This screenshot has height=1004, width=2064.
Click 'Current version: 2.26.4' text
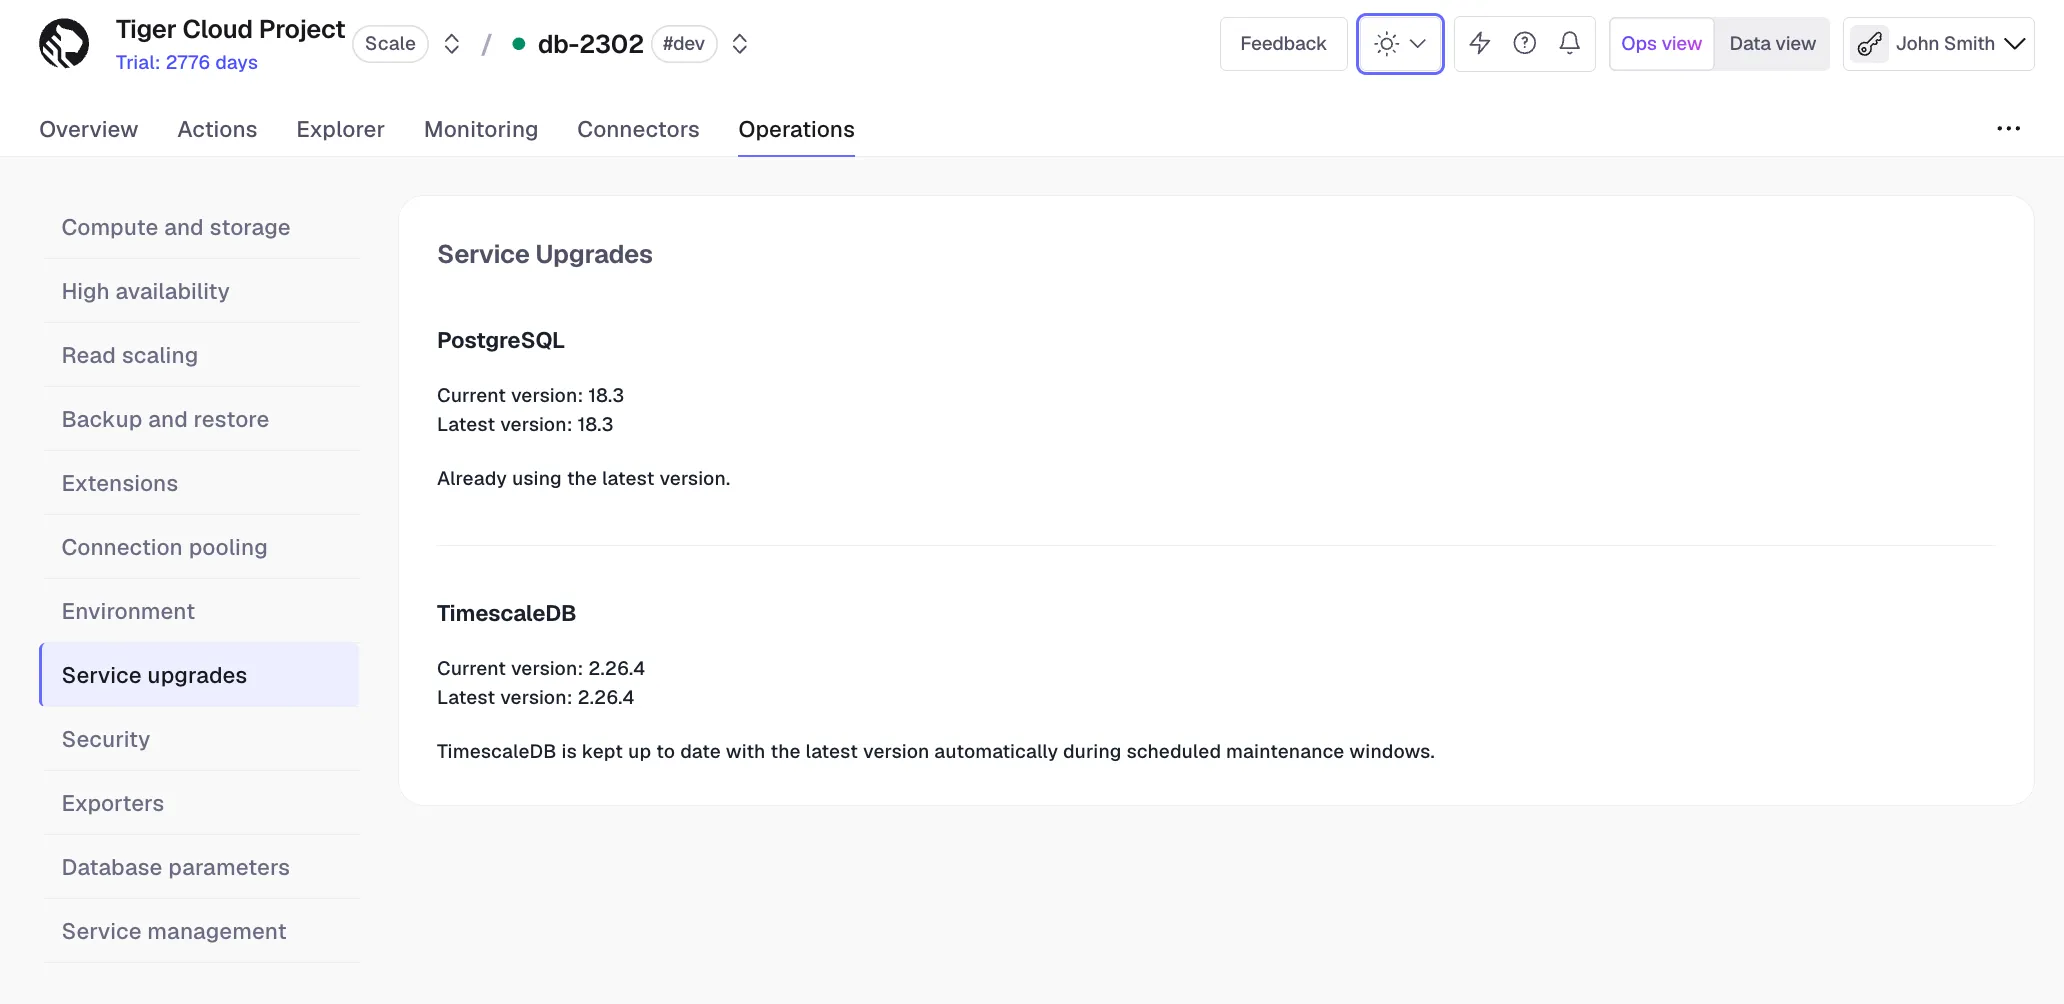pyautogui.click(x=541, y=668)
